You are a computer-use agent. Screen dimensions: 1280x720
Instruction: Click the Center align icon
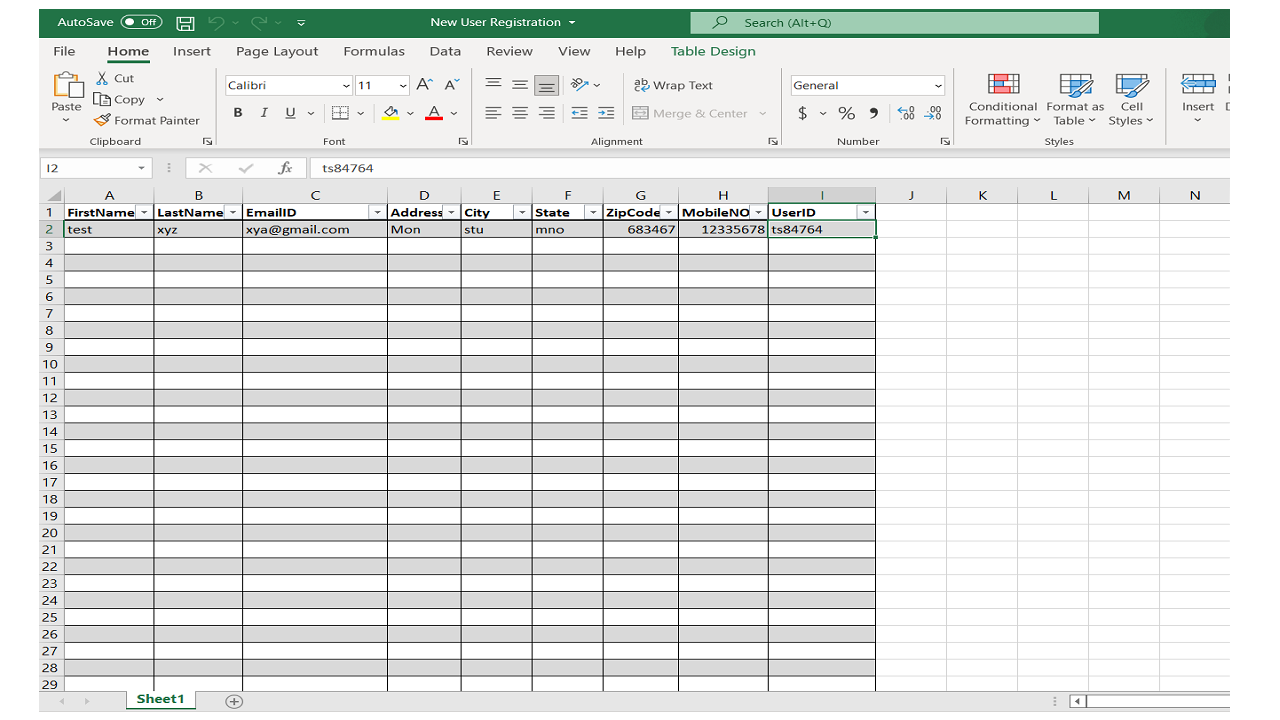(520, 113)
